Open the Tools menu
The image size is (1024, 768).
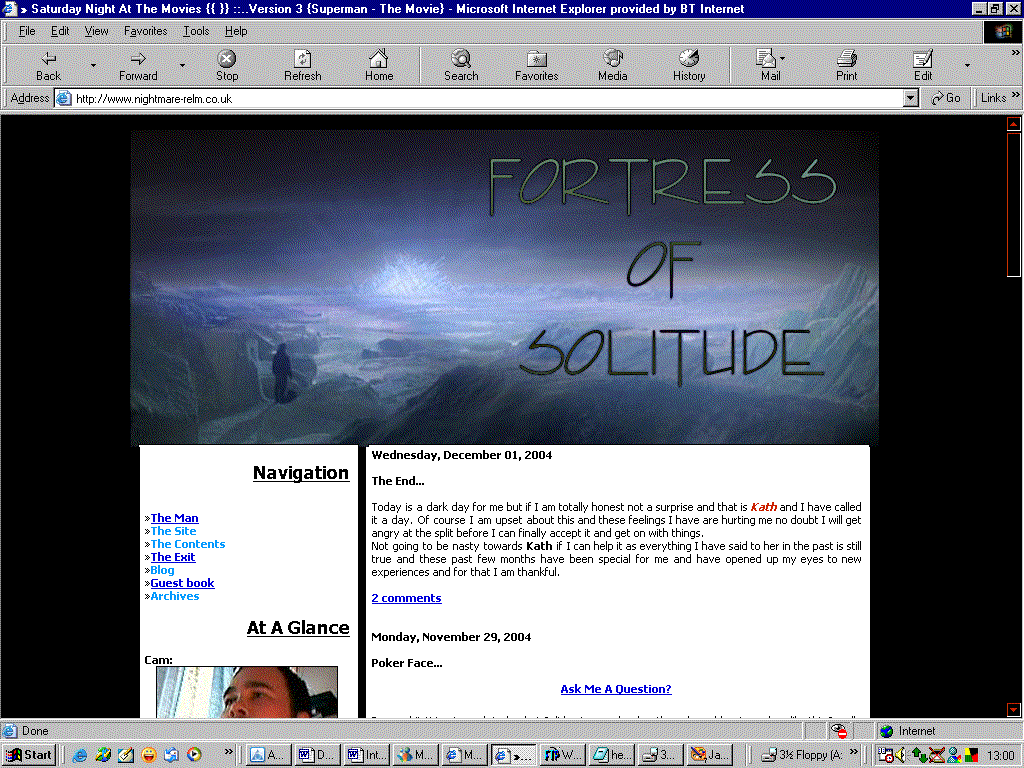196,31
